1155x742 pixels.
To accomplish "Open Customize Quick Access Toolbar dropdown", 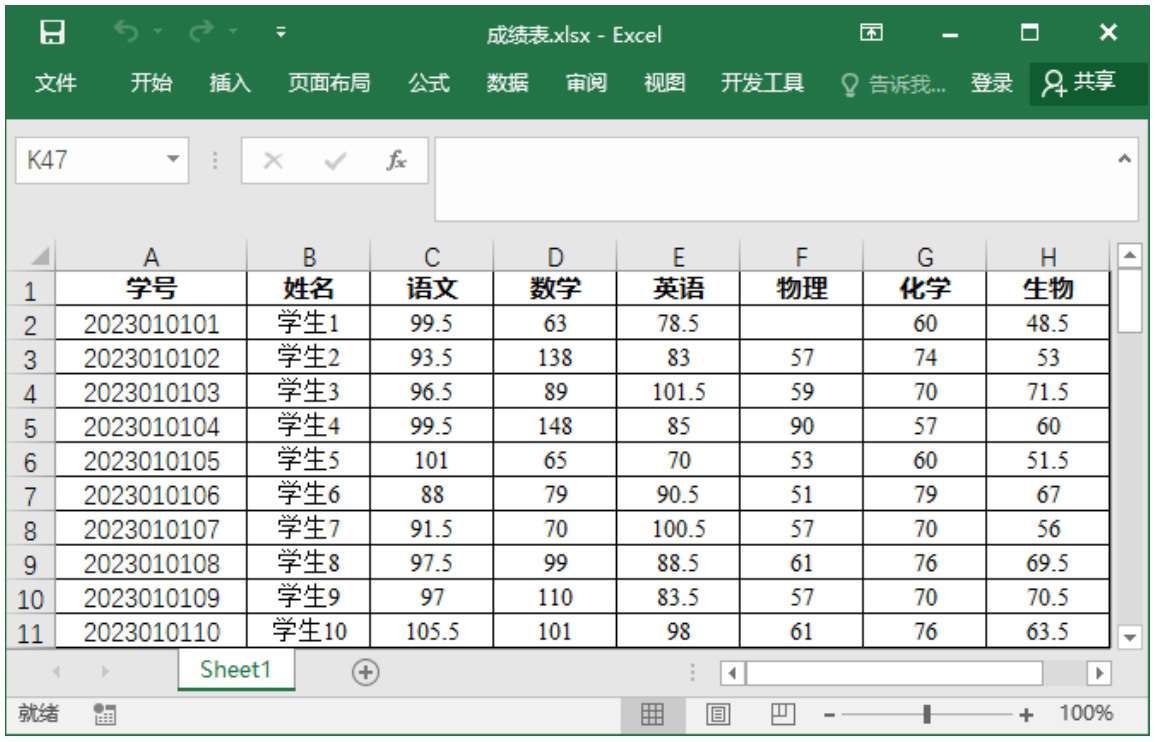I will (281, 33).
